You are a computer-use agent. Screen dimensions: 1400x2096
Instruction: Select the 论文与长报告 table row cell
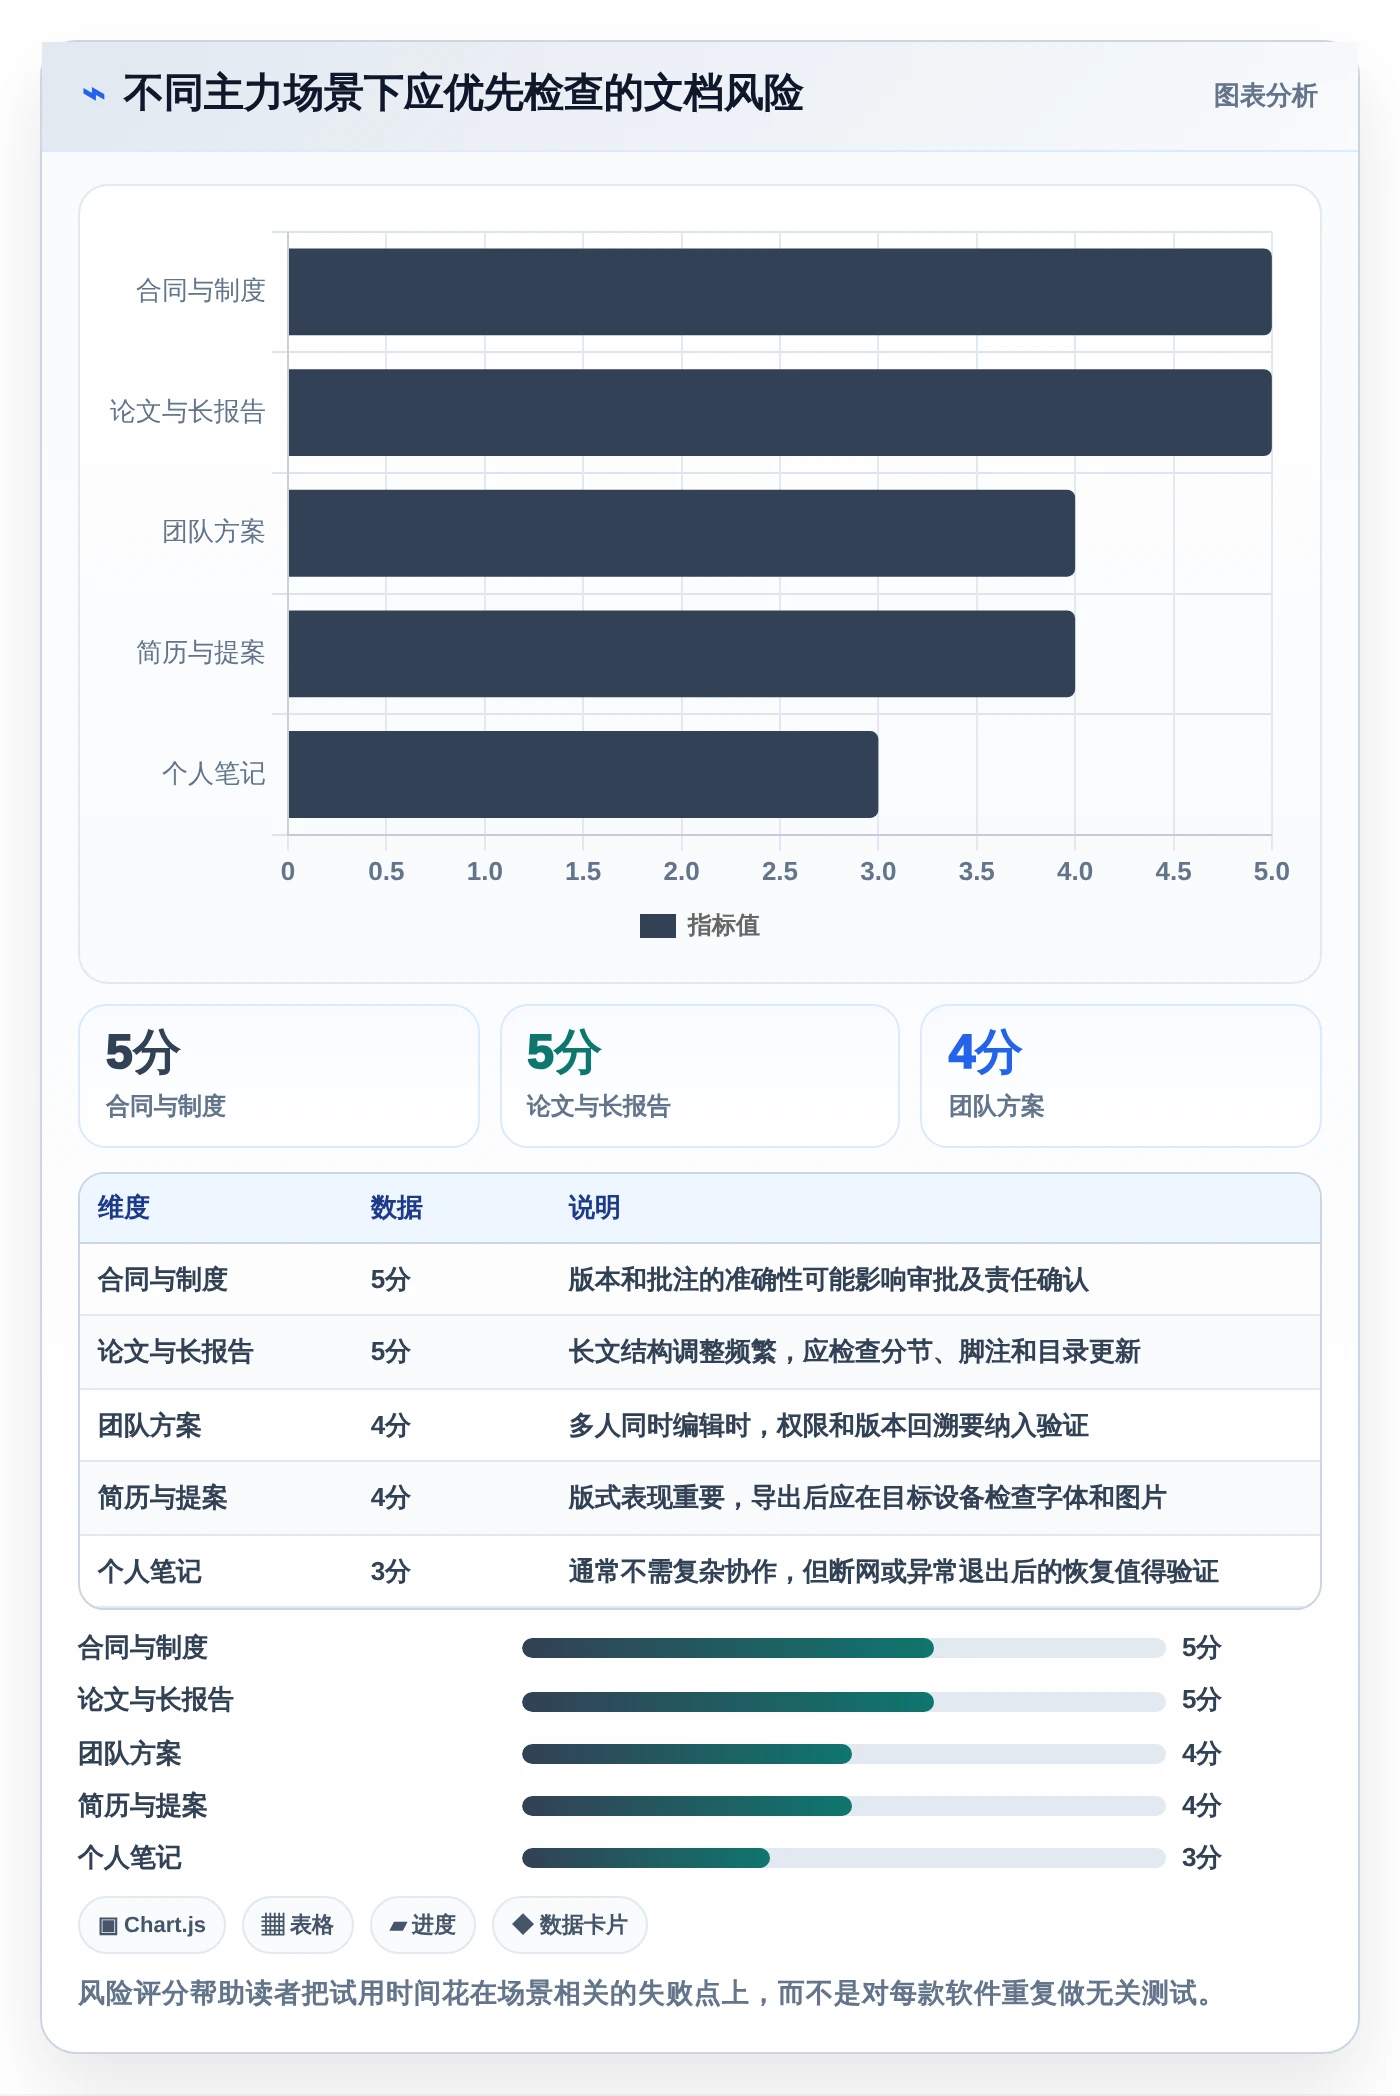tap(176, 1352)
